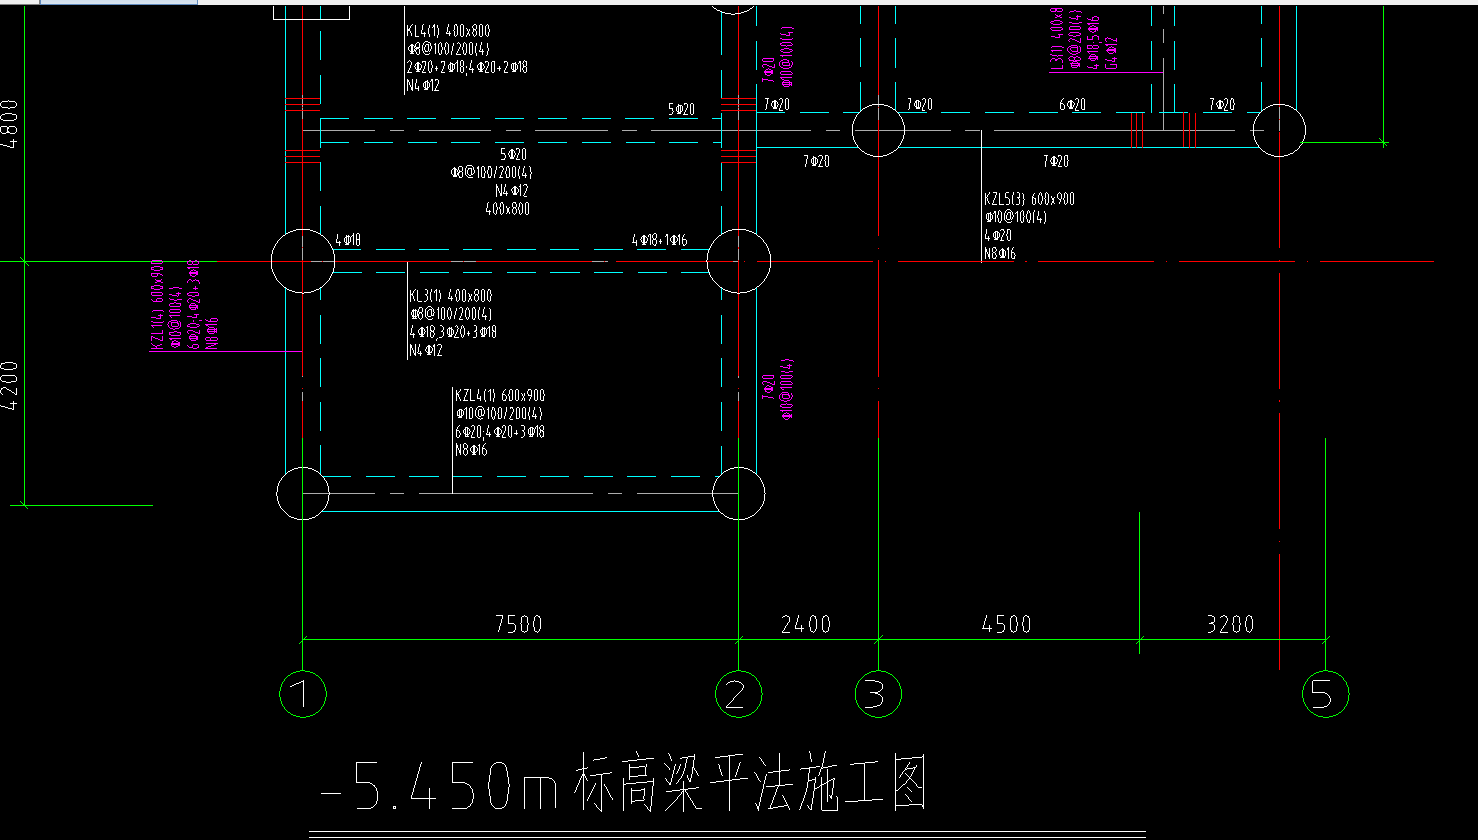Screen dimensions: 1478x840
Task: Select the KL4(1) 400x800 beam label
Action: point(448,32)
